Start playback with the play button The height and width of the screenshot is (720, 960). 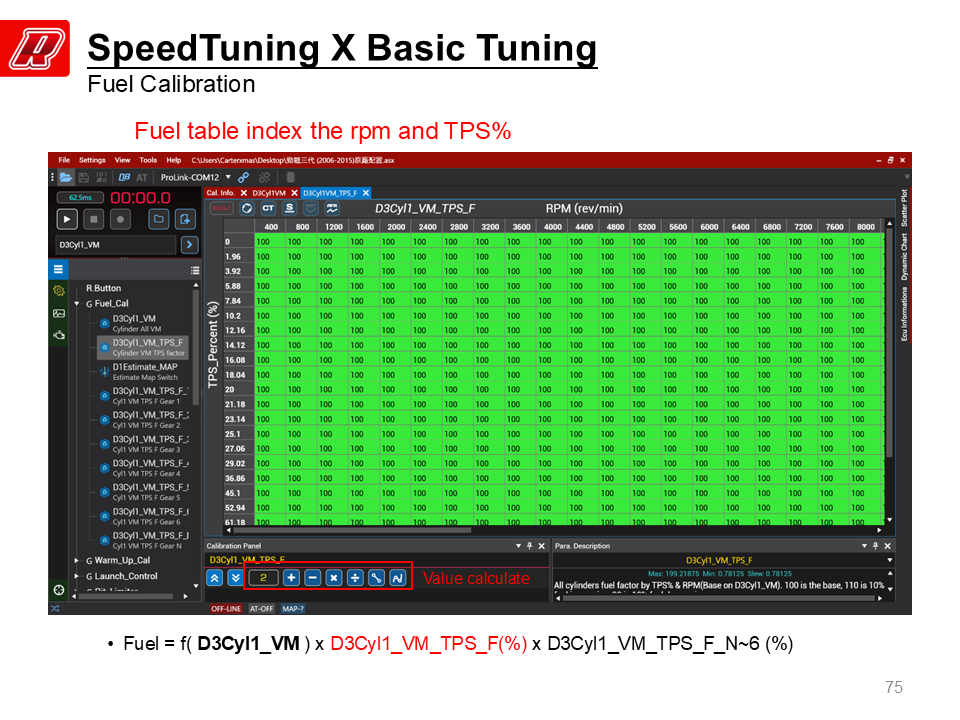pos(67,219)
